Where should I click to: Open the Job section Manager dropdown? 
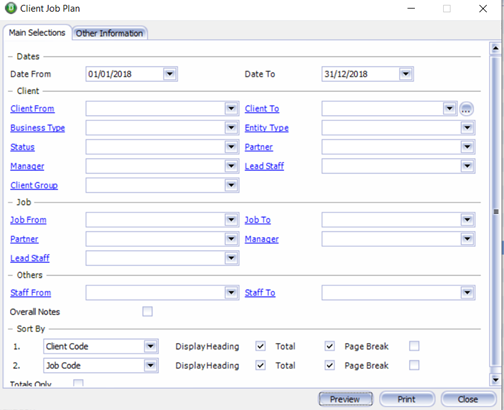click(467, 239)
